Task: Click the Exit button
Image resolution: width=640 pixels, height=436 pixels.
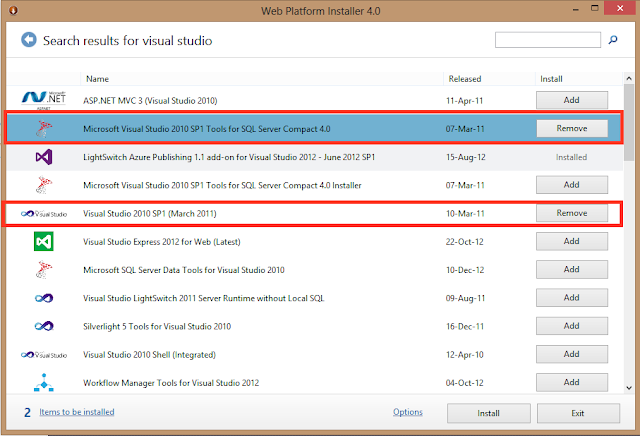Action: 578,413
